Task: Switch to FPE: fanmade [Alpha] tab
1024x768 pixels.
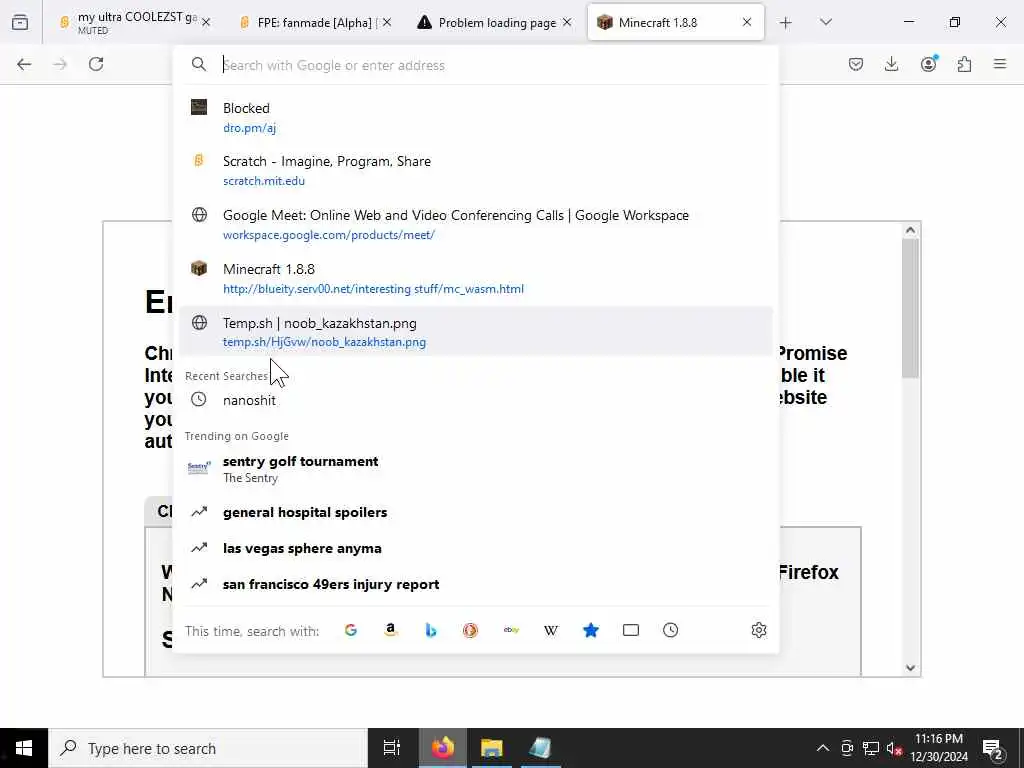Action: [x=315, y=22]
